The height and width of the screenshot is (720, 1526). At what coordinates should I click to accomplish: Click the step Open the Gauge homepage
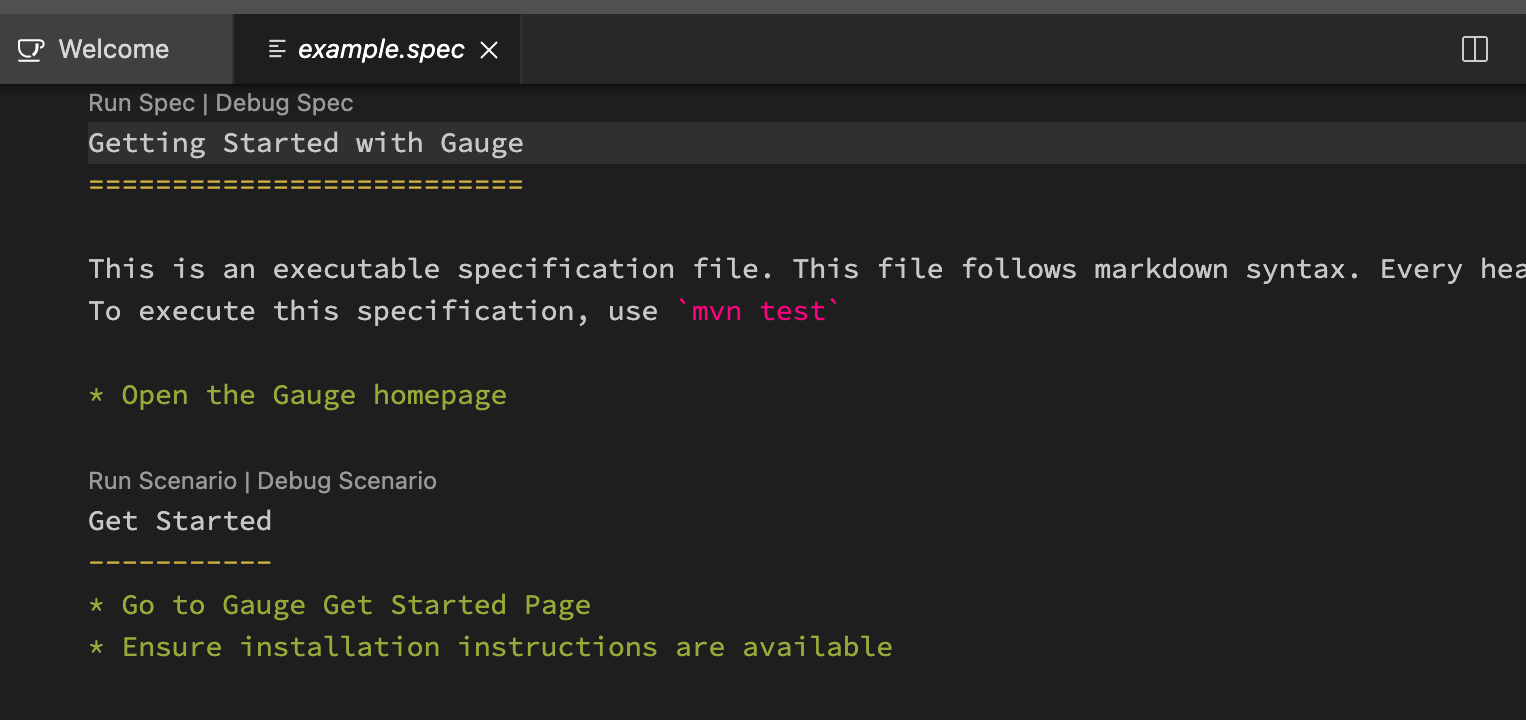click(313, 395)
